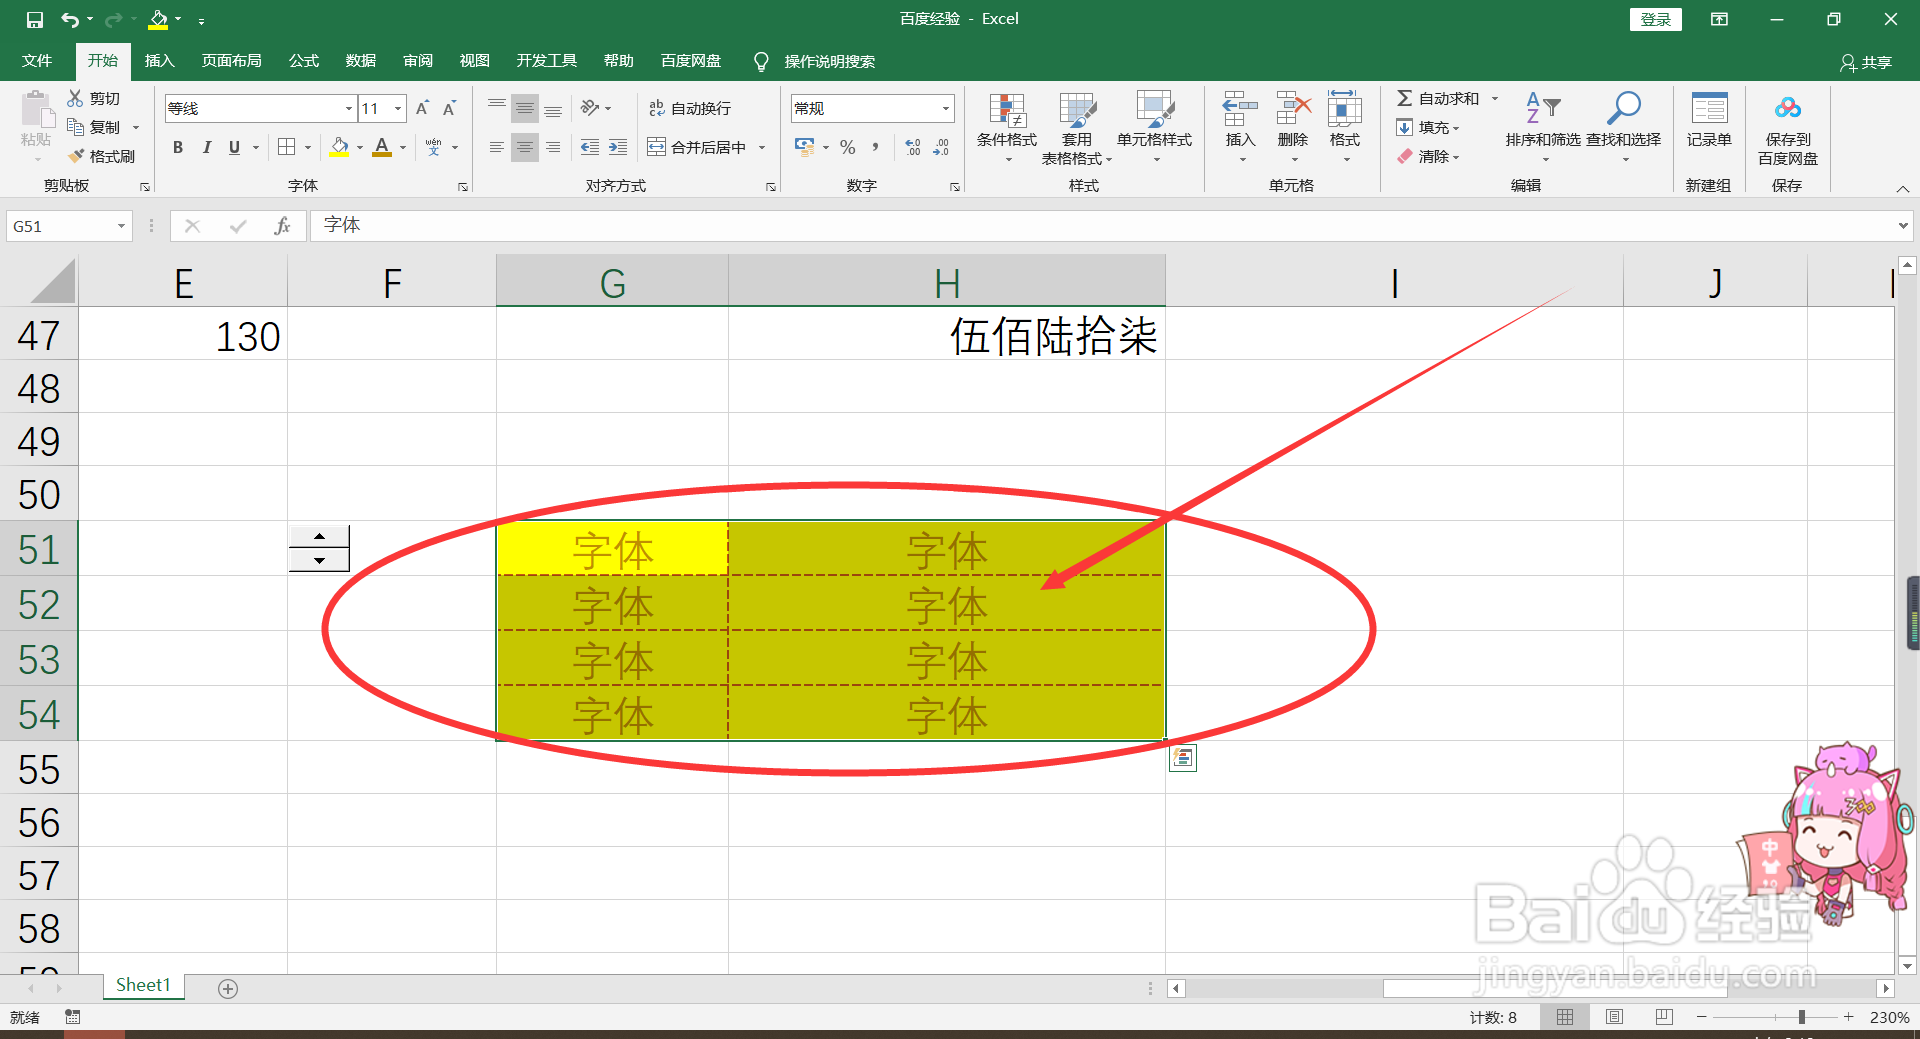Apply the Format Painter (格式刷)
This screenshot has height=1039, width=1920.
tap(103, 156)
